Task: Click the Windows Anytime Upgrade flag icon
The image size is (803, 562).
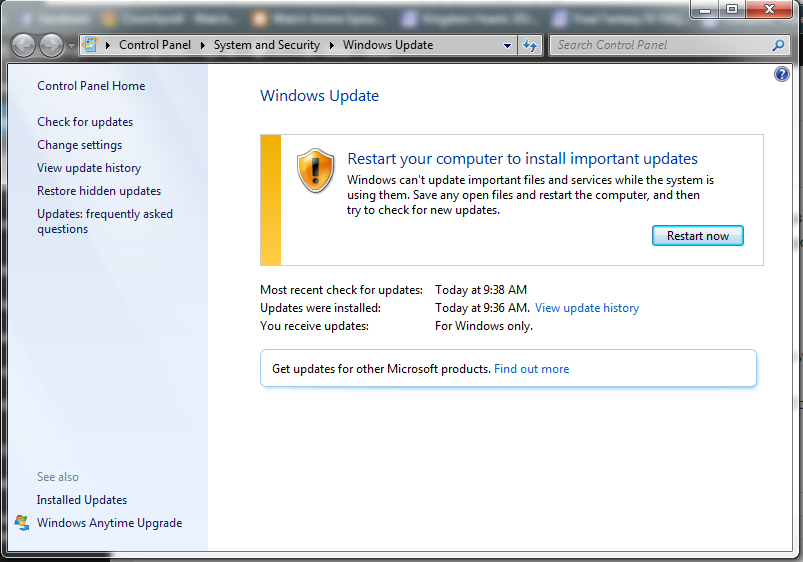Action: click(x=22, y=523)
